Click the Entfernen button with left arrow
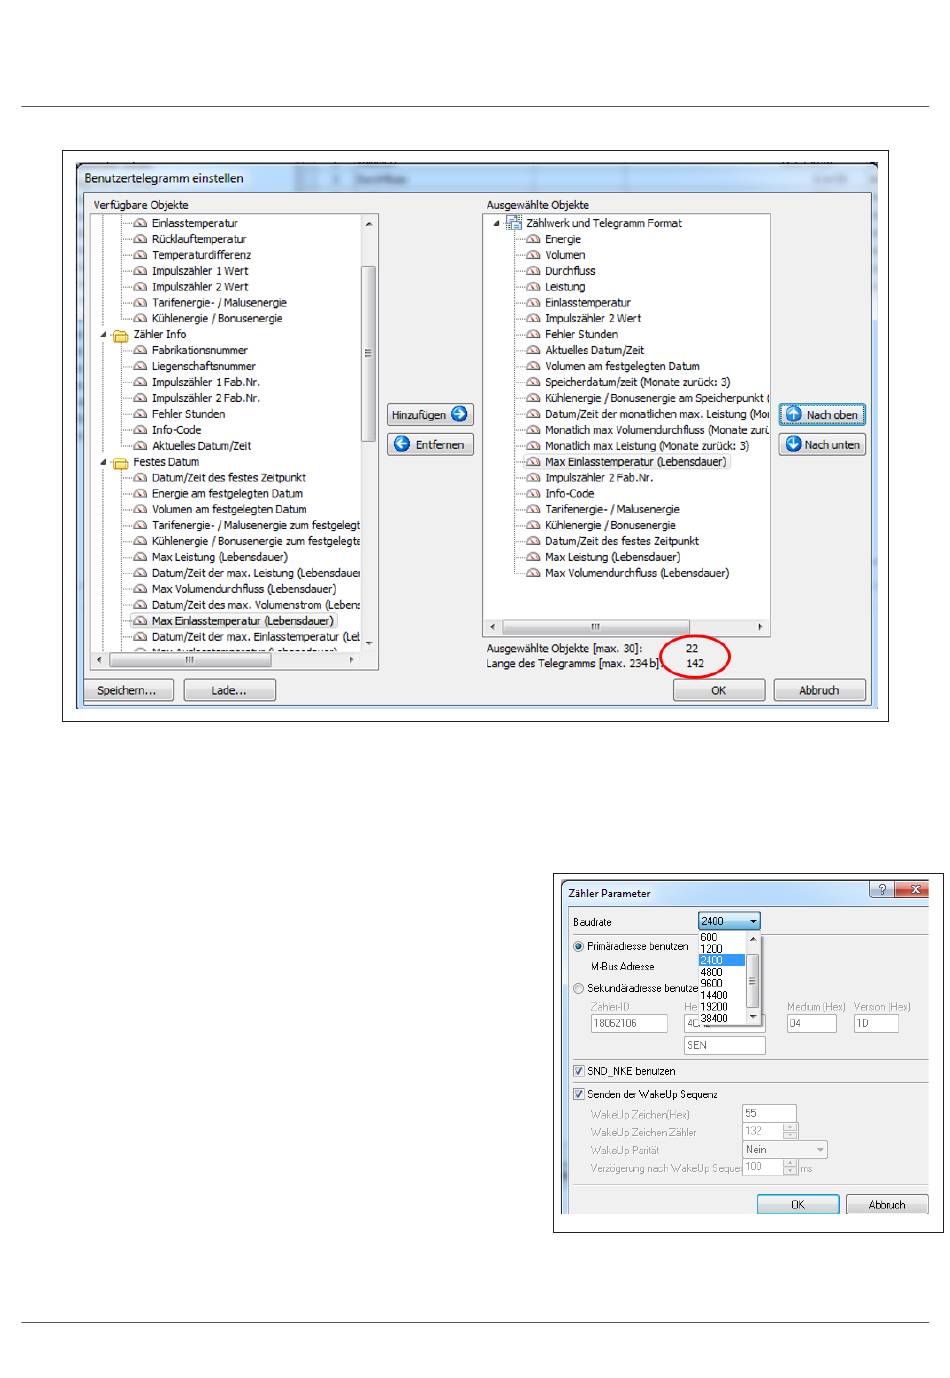Screen dimensions: 950x1378 pyautogui.click(x=430, y=444)
